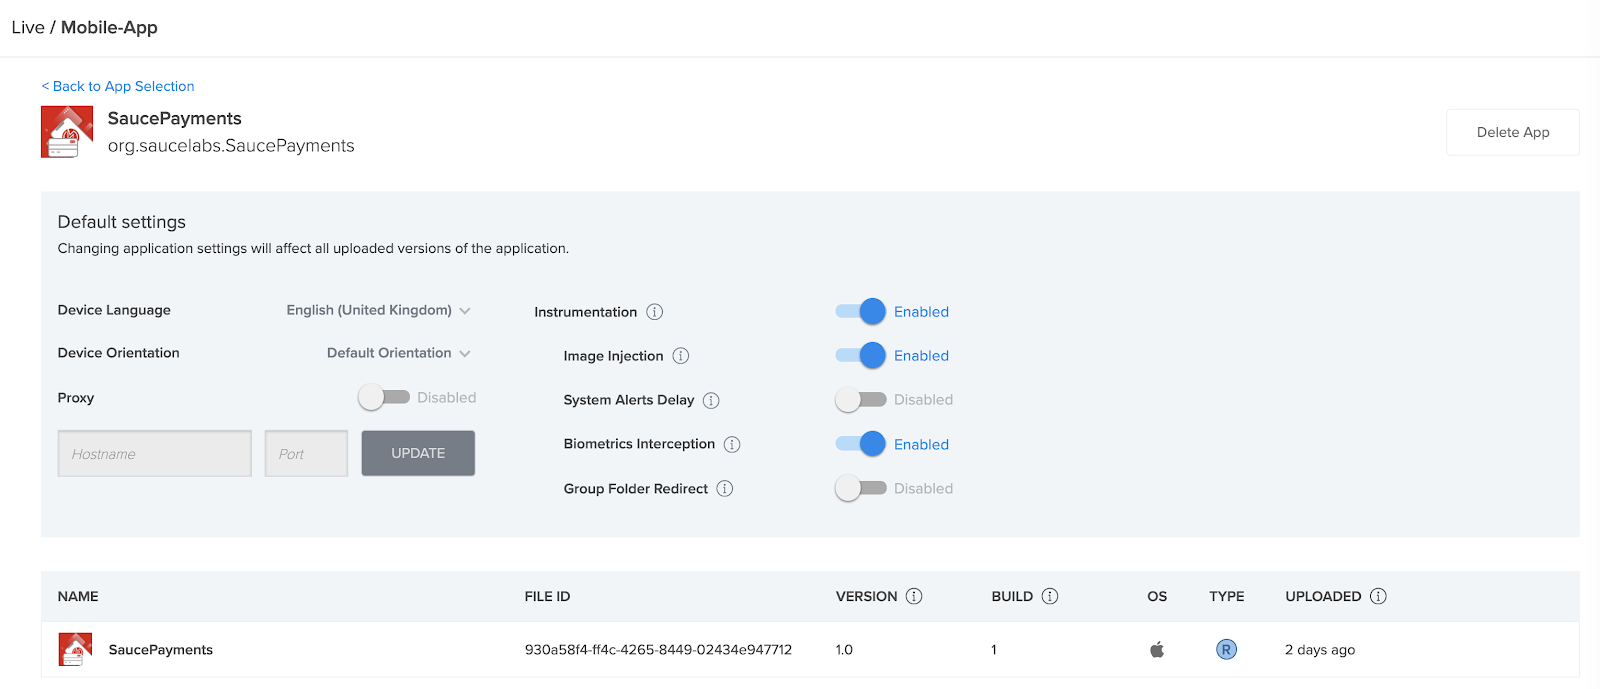Click the System Alerts Delay info icon
Screen dimensions: 1600x689
[711, 400]
